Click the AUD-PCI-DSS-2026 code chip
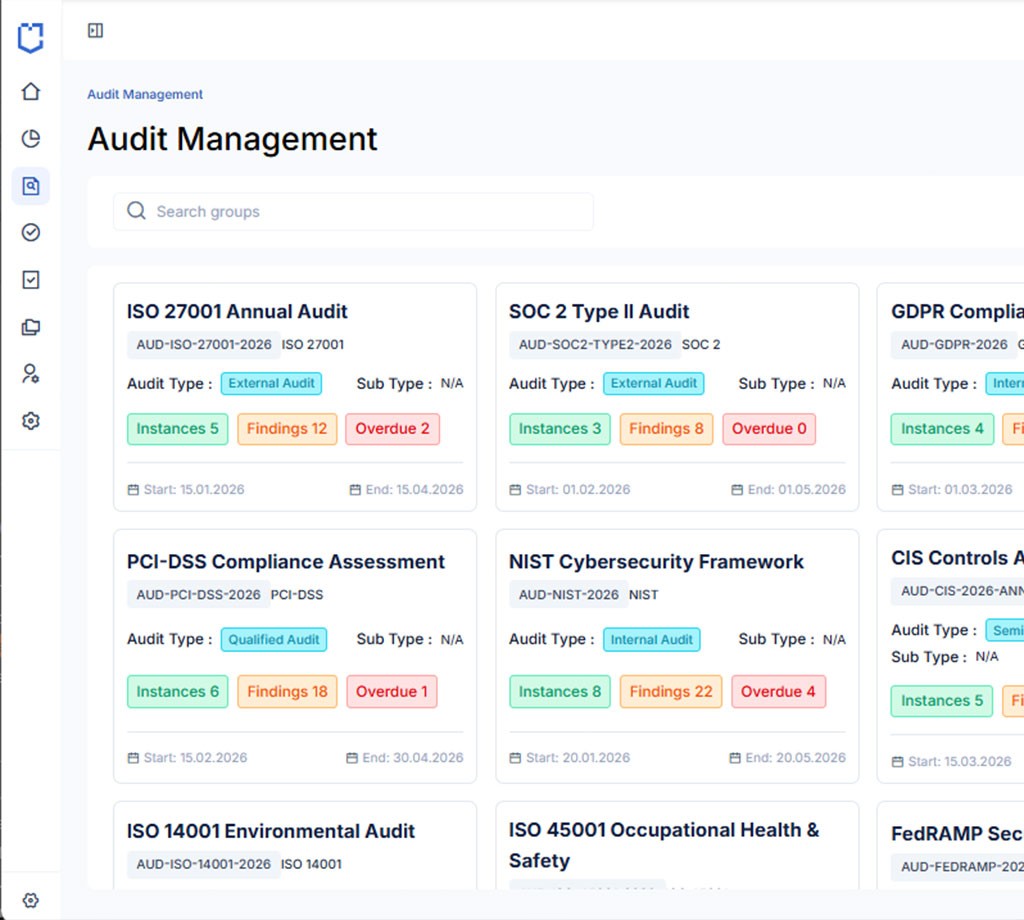 click(199, 595)
